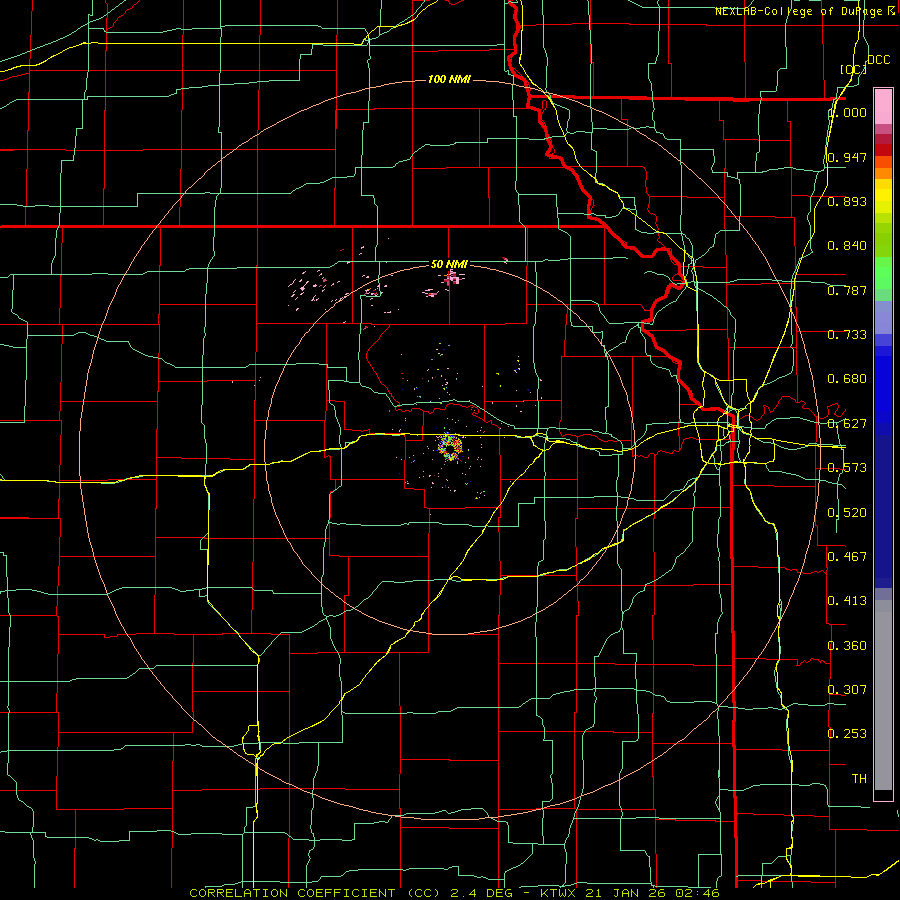Pick the pink segment of the color scale
This screenshot has height=900, width=900.
click(883, 107)
